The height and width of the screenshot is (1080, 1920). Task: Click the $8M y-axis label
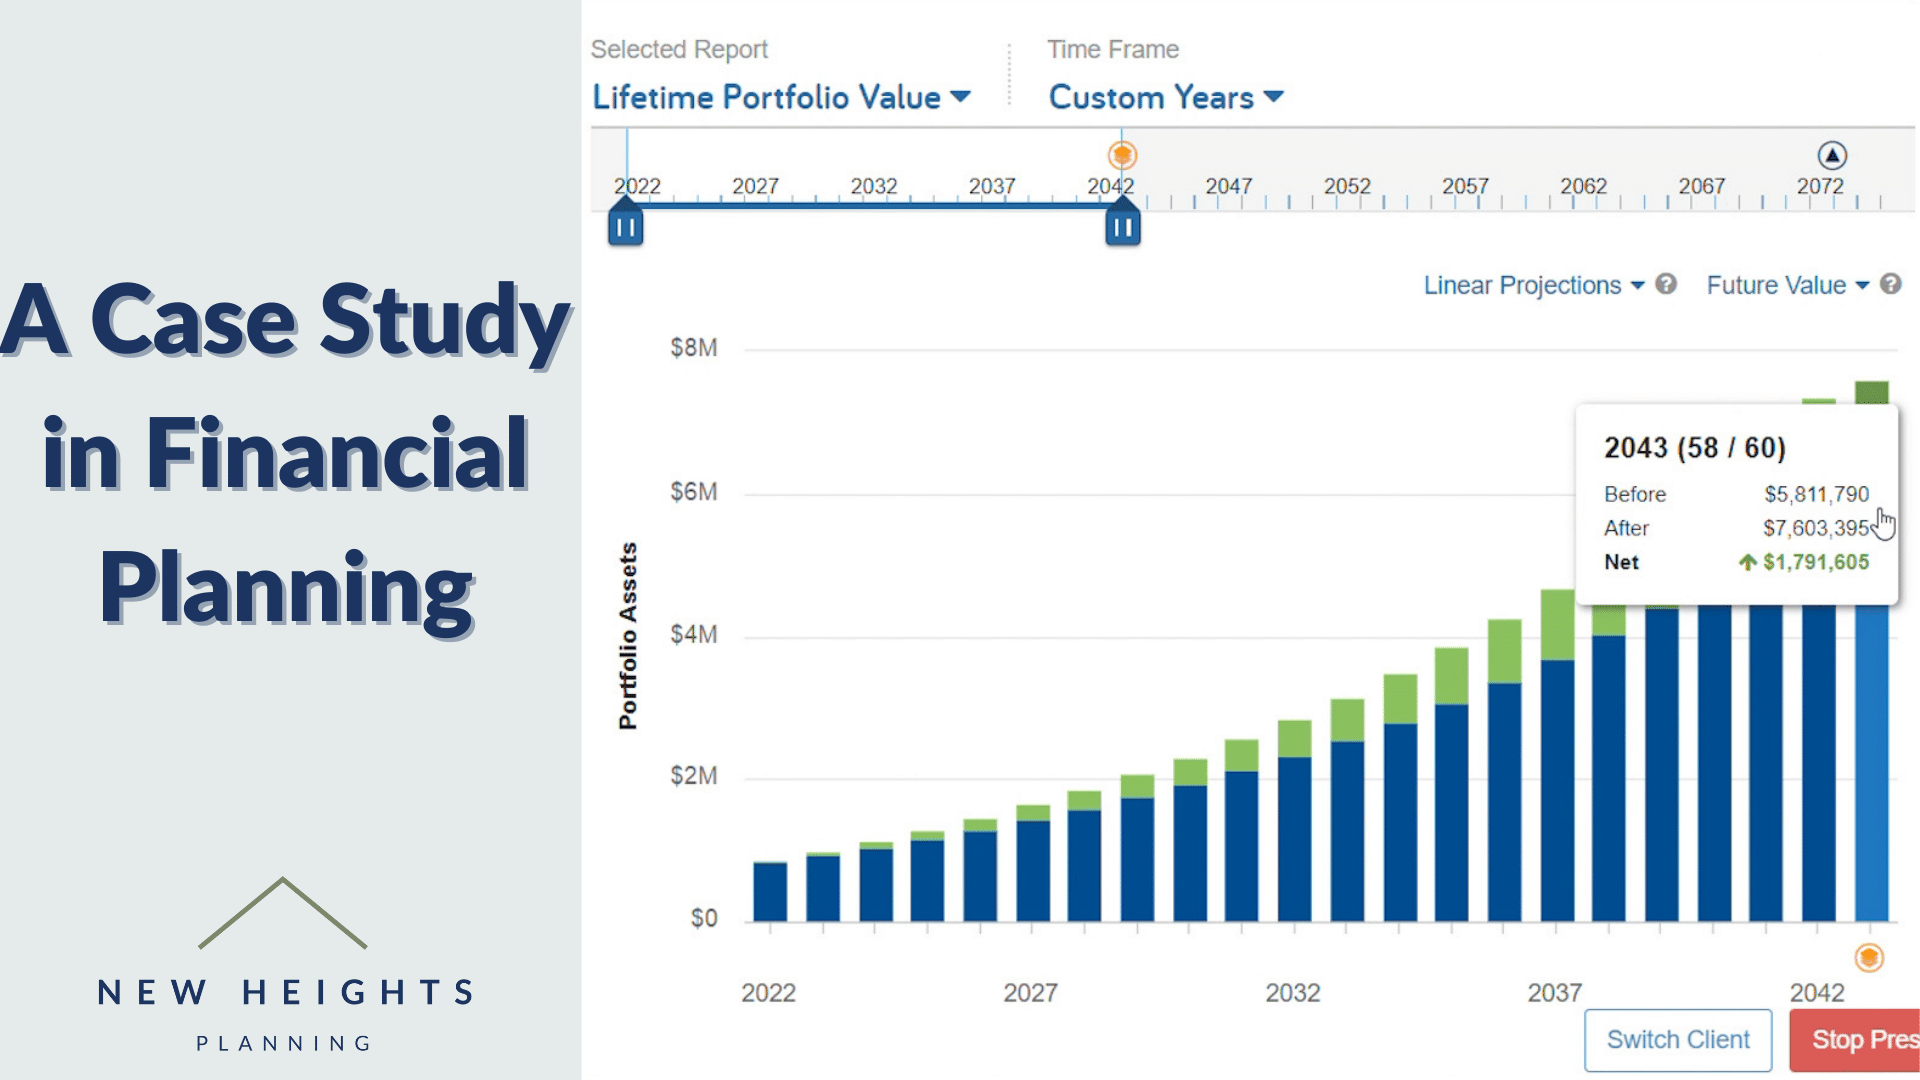click(x=693, y=348)
